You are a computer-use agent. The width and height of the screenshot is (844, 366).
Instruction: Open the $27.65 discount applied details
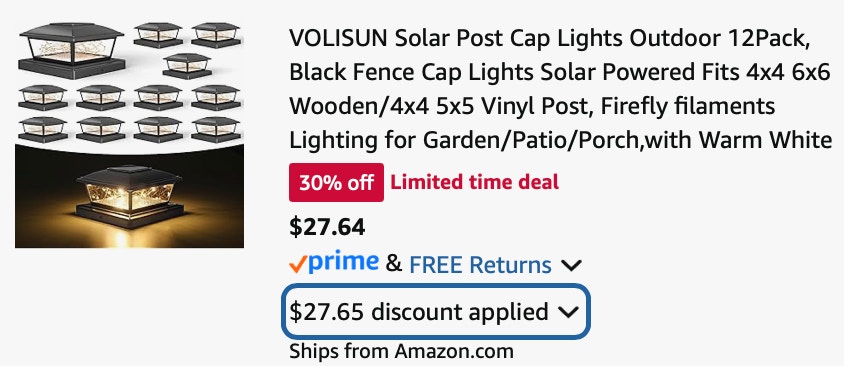click(x=435, y=312)
